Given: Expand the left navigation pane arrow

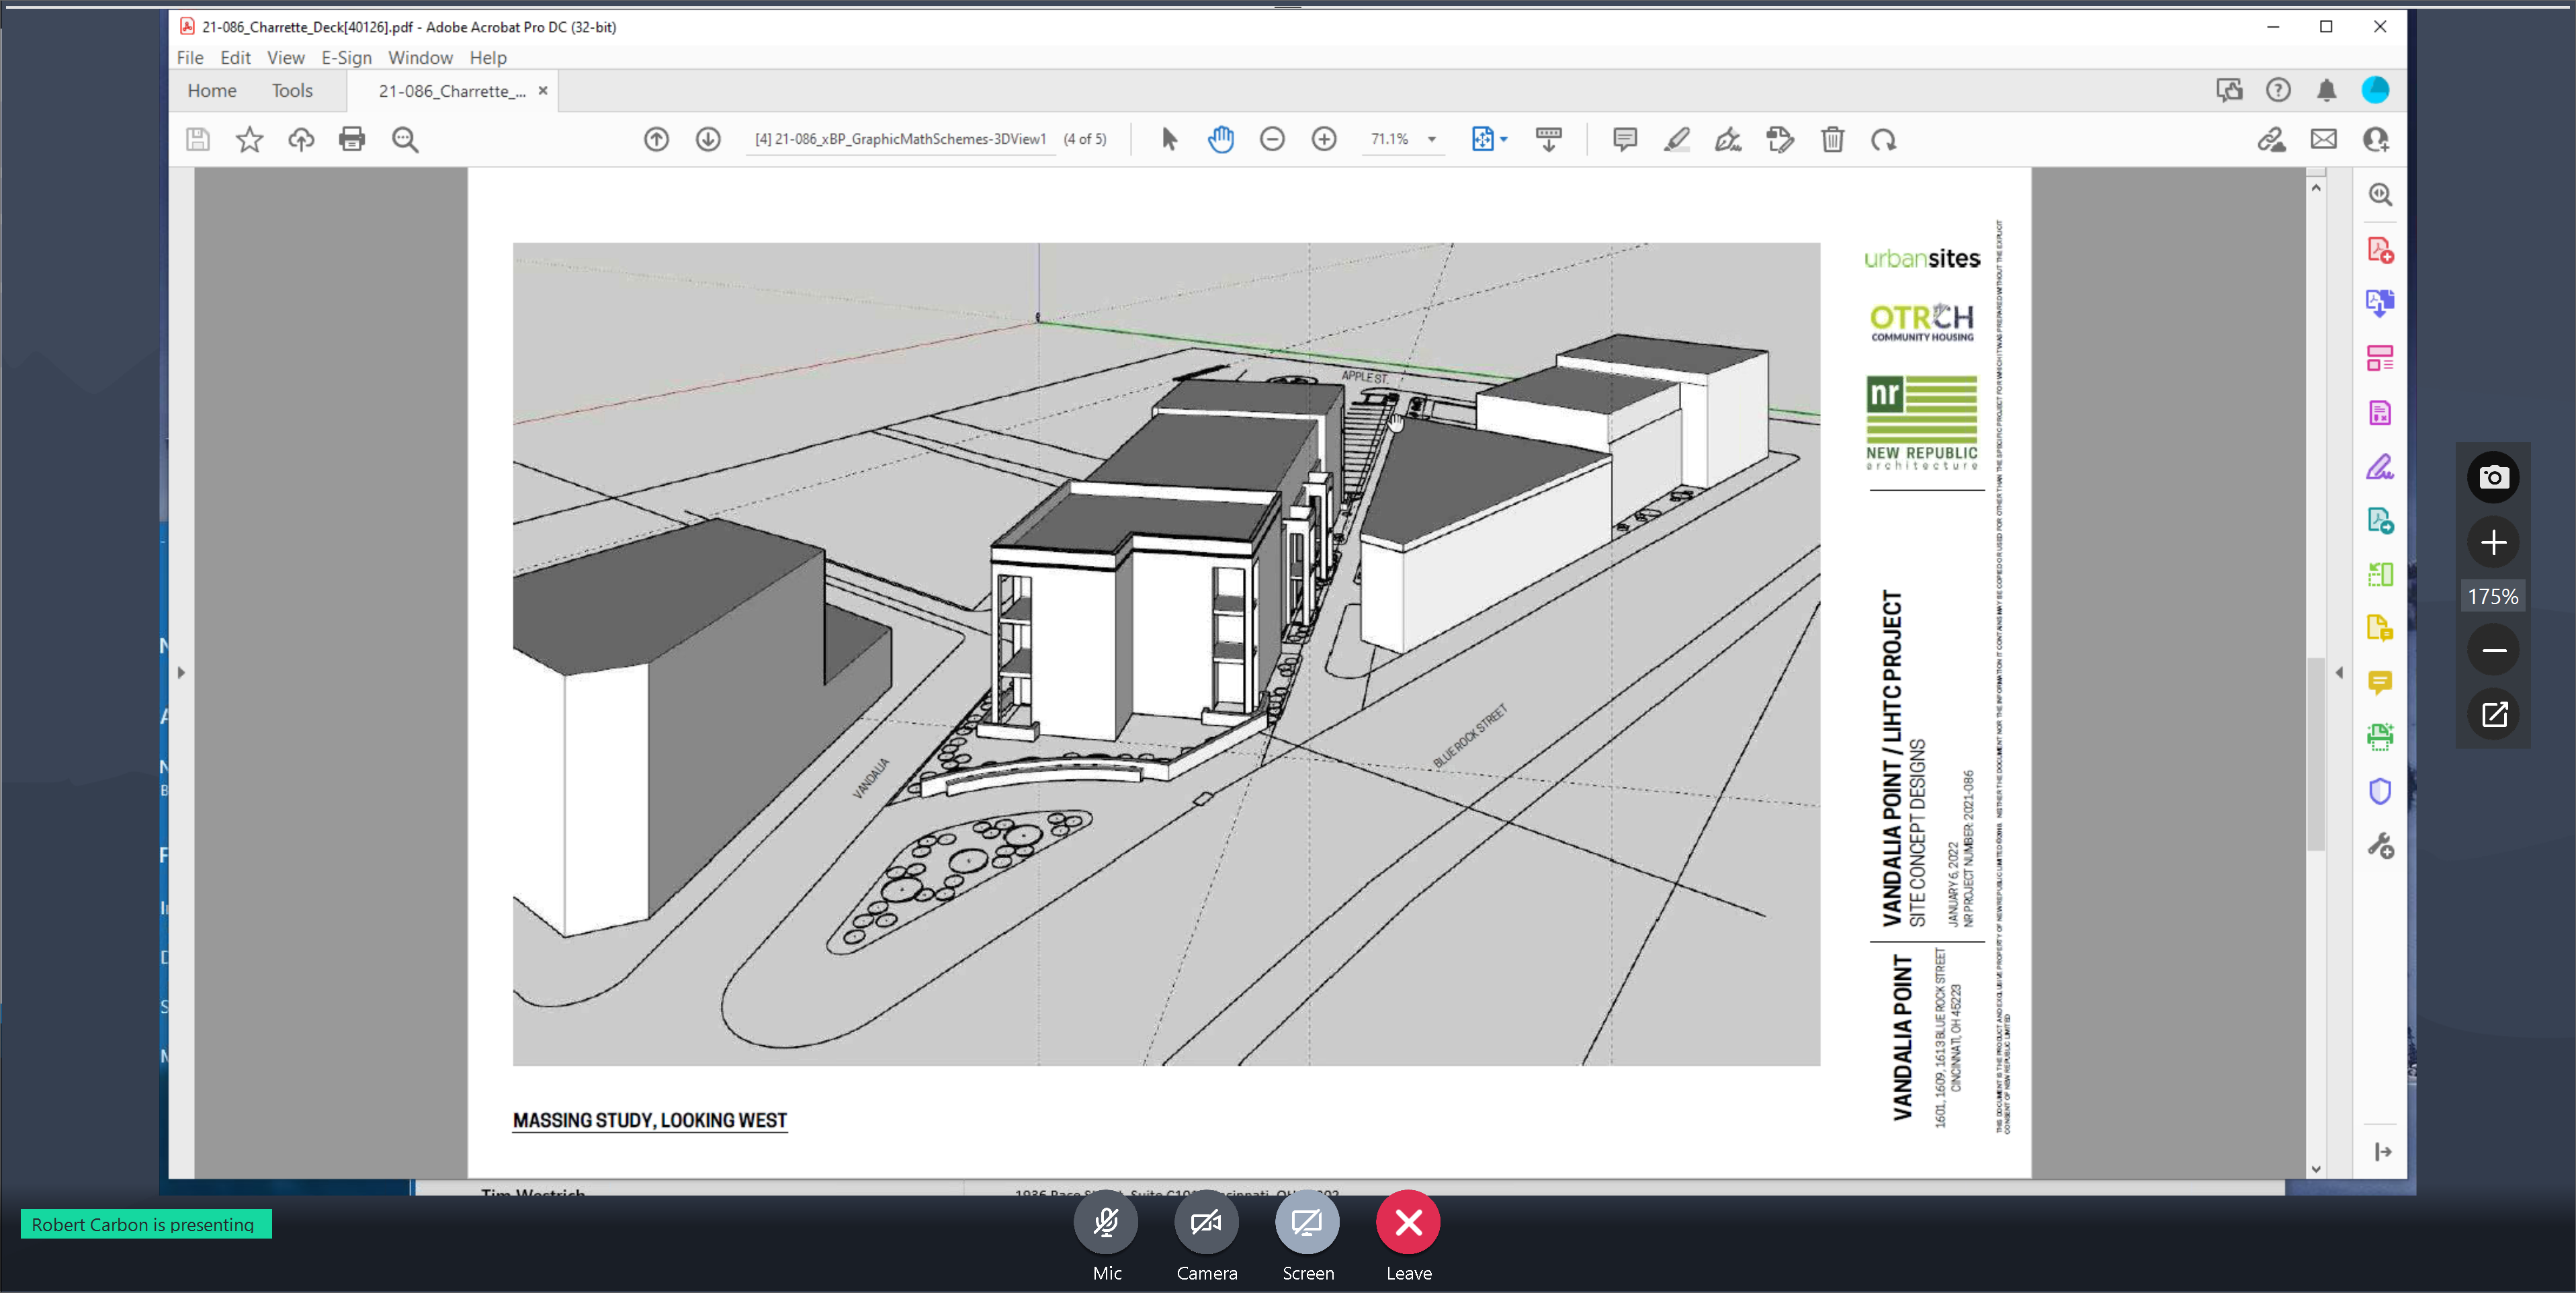Looking at the screenshot, I should (181, 672).
